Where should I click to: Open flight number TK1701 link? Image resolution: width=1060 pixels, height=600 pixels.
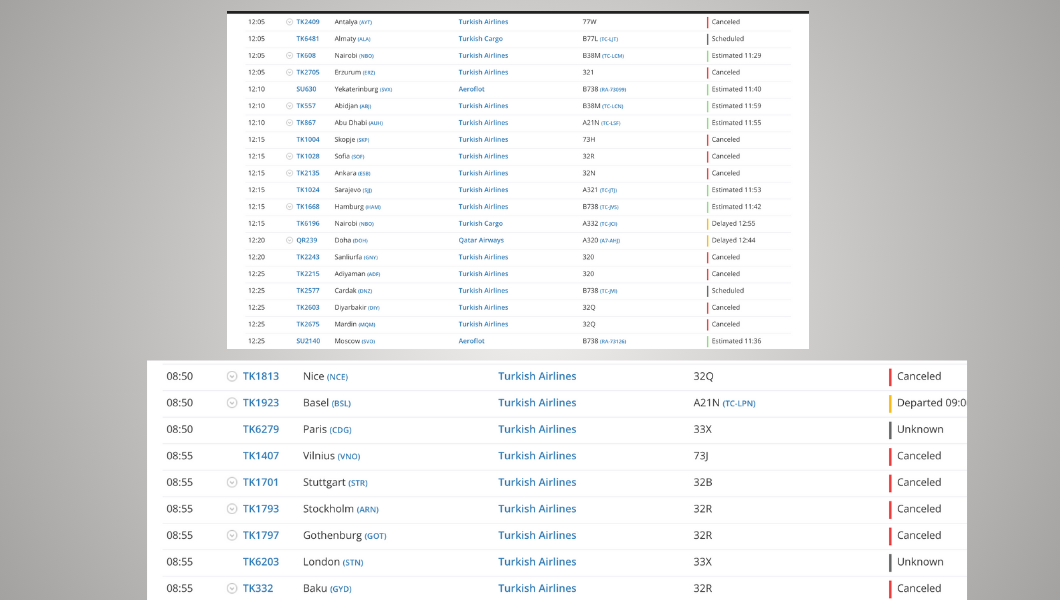point(261,482)
